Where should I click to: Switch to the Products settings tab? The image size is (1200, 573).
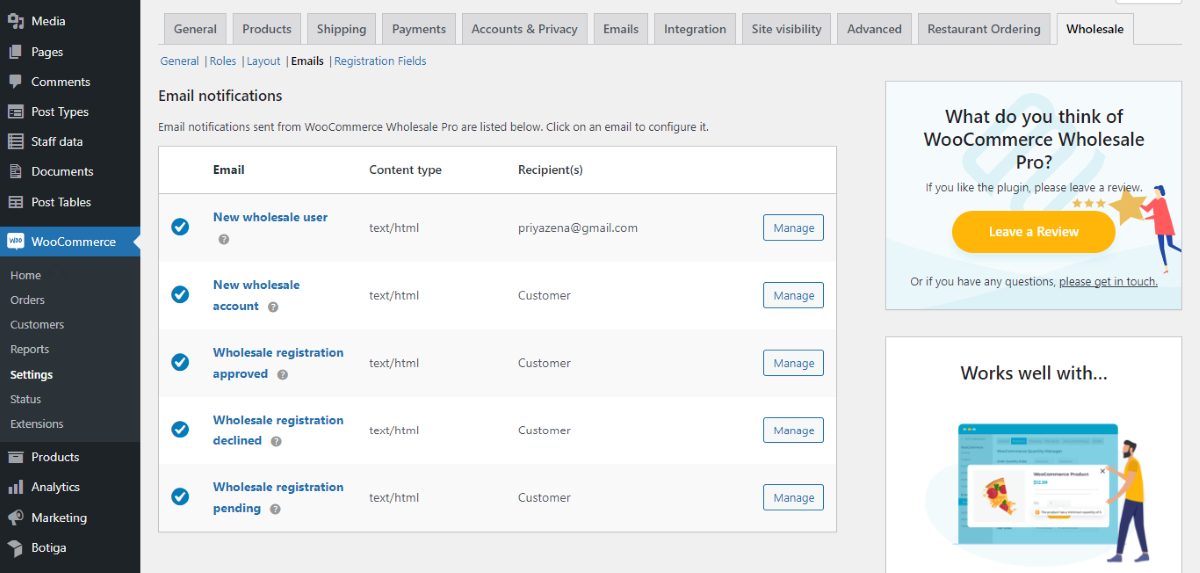tap(267, 29)
